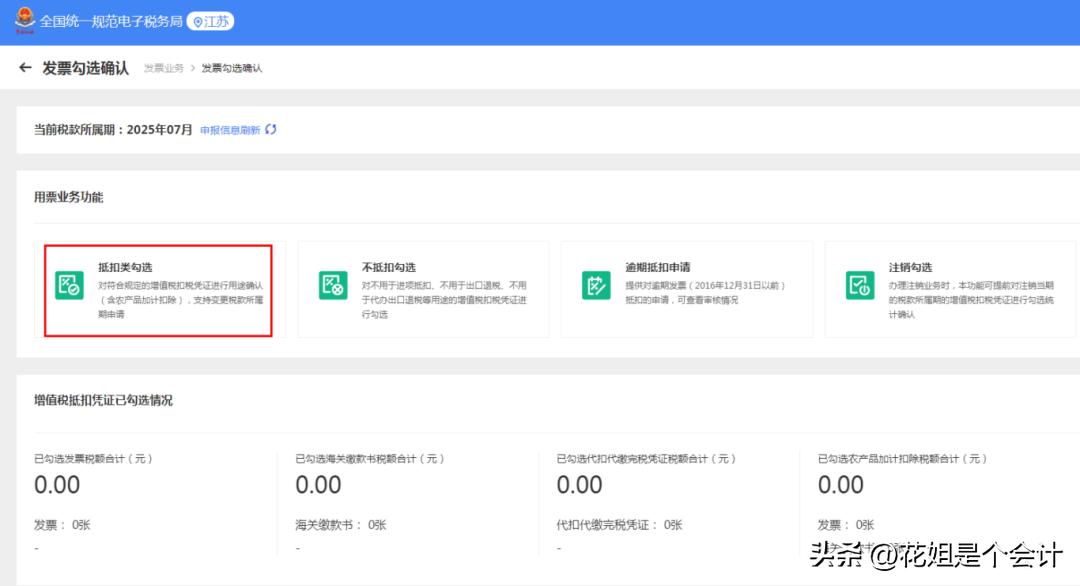The height and width of the screenshot is (586, 1080).
Task: Click the 申报信息刷新 link
Action: point(230,130)
